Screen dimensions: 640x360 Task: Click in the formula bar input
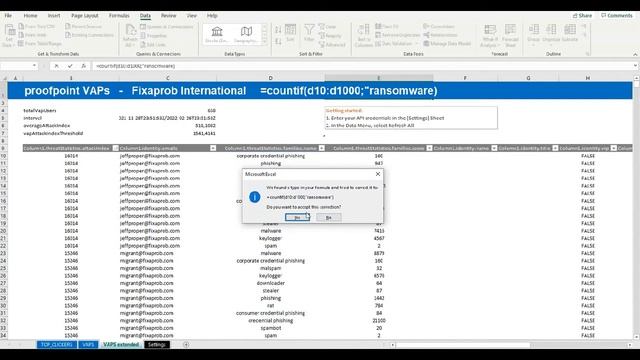361,66
